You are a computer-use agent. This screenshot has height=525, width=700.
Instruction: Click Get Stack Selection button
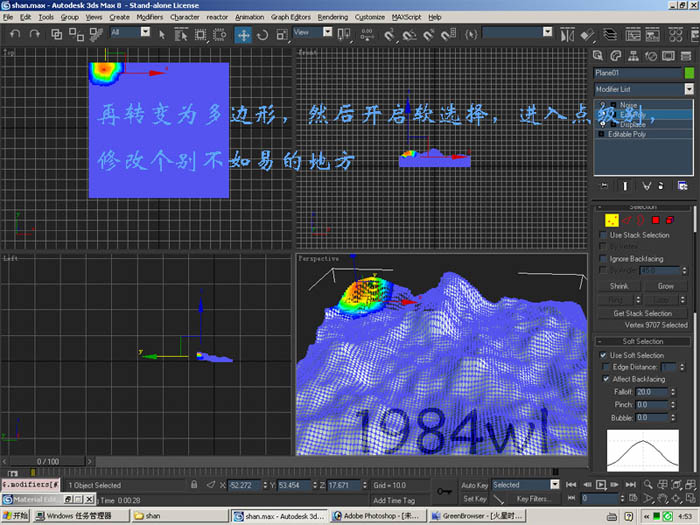[642, 313]
